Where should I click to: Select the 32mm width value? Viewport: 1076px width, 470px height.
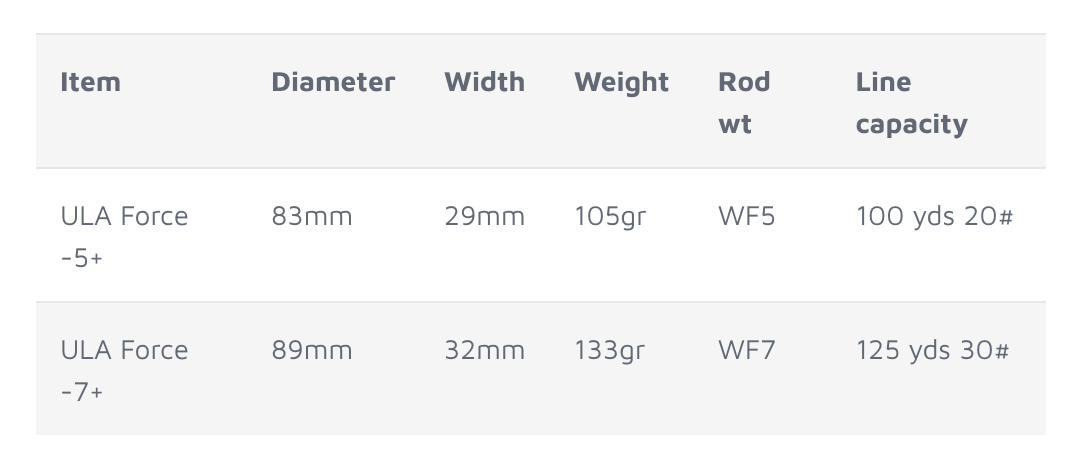(x=484, y=350)
